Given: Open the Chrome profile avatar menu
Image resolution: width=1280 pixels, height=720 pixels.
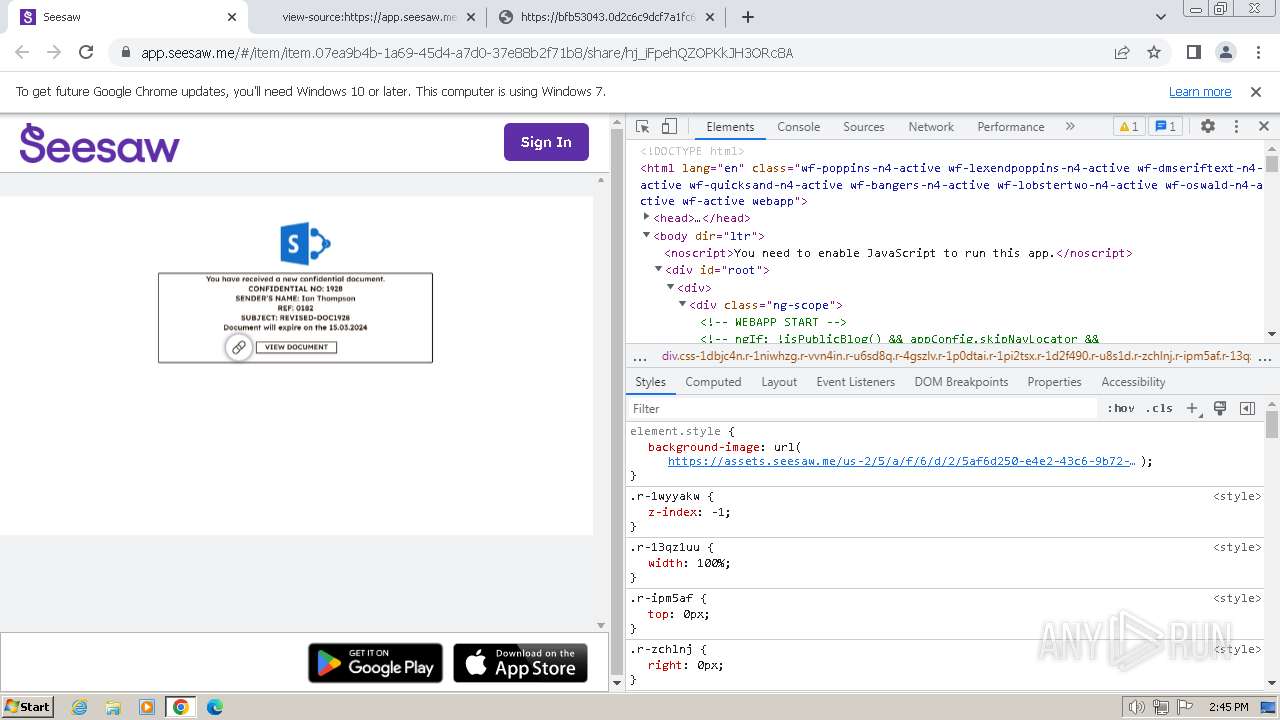Looking at the screenshot, I should 1225,52.
